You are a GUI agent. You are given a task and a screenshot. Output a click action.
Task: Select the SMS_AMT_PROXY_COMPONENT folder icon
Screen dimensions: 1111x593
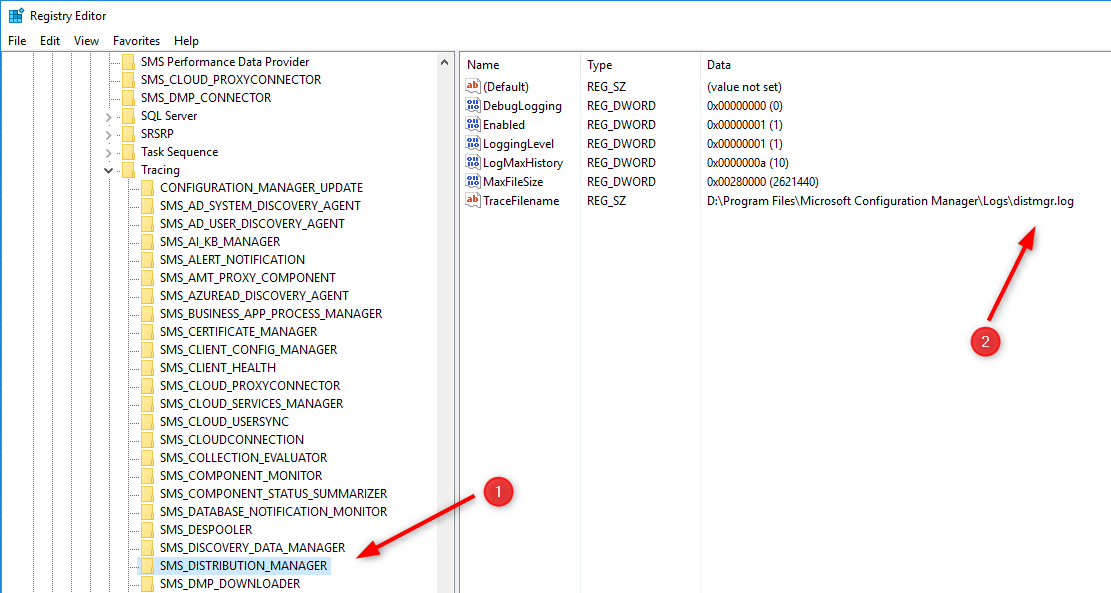coord(147,278)
